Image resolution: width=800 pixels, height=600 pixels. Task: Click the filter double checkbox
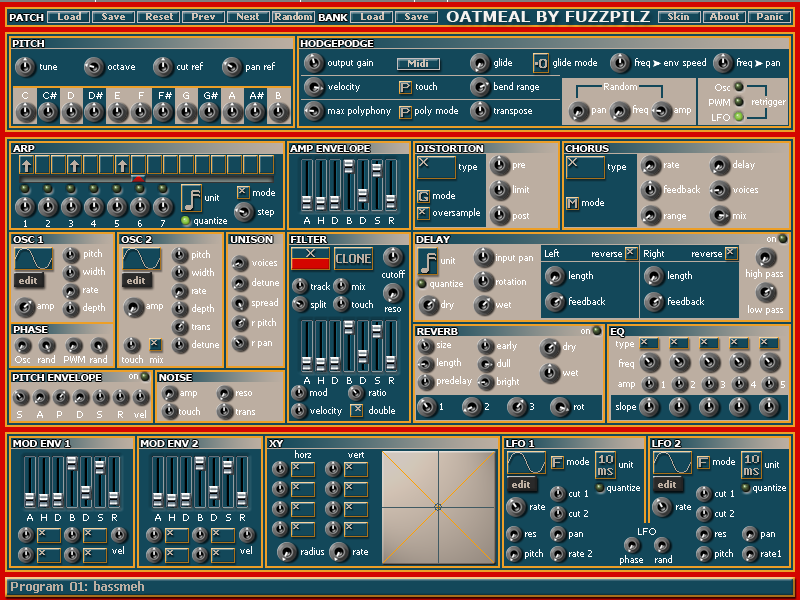point(357,410)
